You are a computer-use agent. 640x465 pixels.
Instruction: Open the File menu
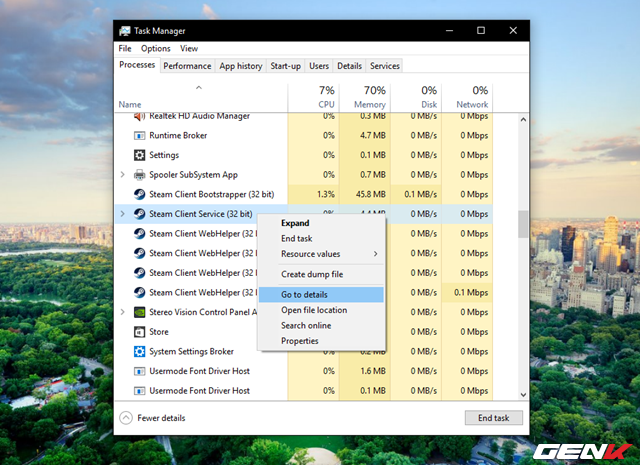tap(125, 49)
